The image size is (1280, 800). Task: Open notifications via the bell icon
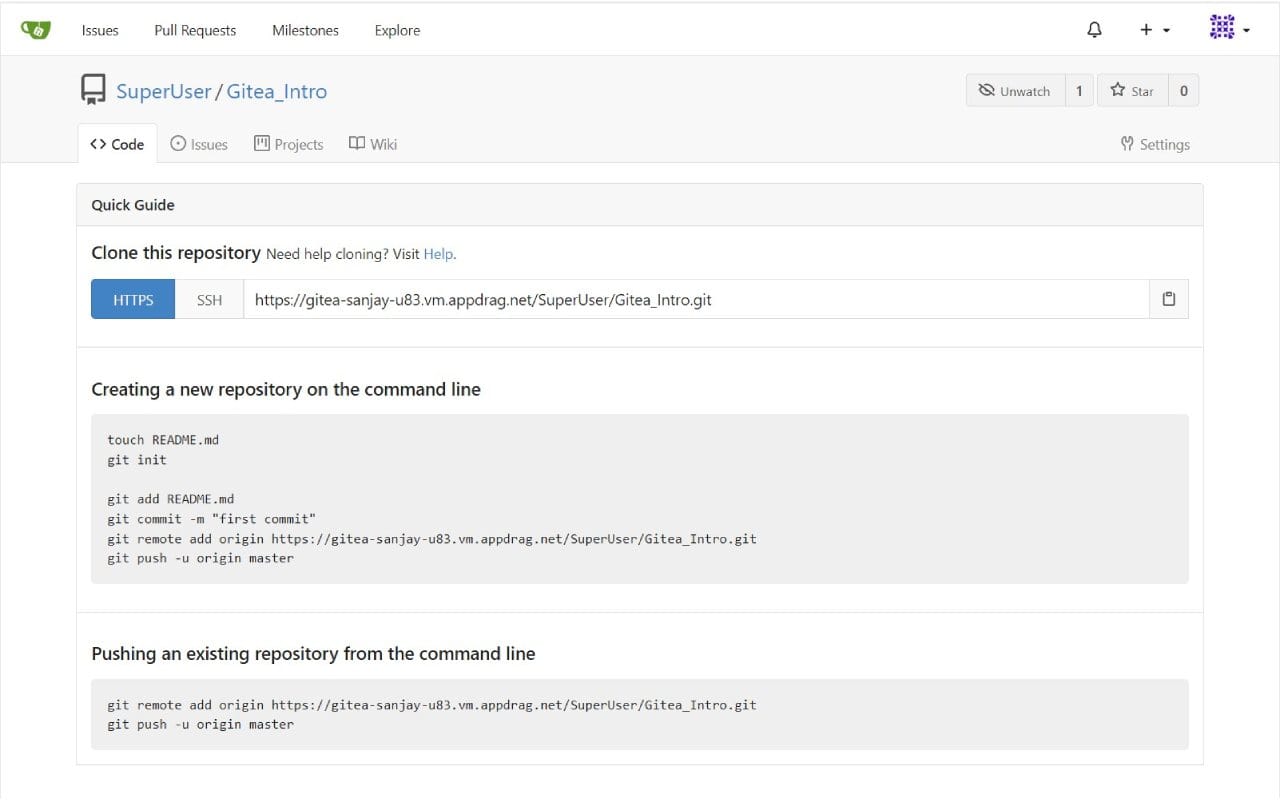coord(1094,29)
